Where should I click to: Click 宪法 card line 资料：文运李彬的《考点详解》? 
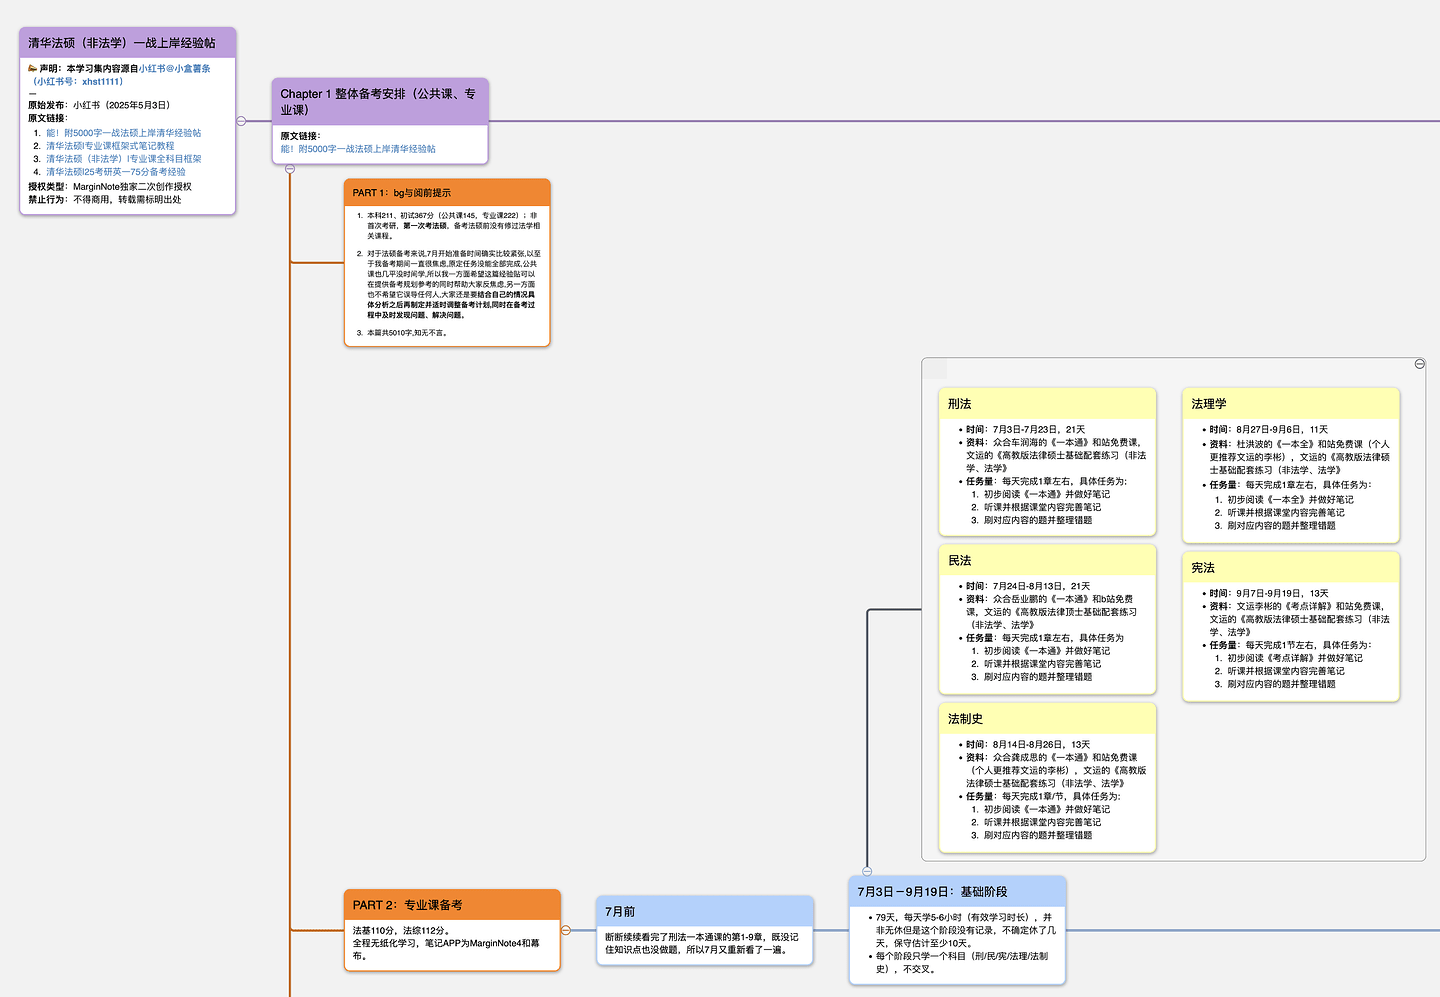(1300, 619)
